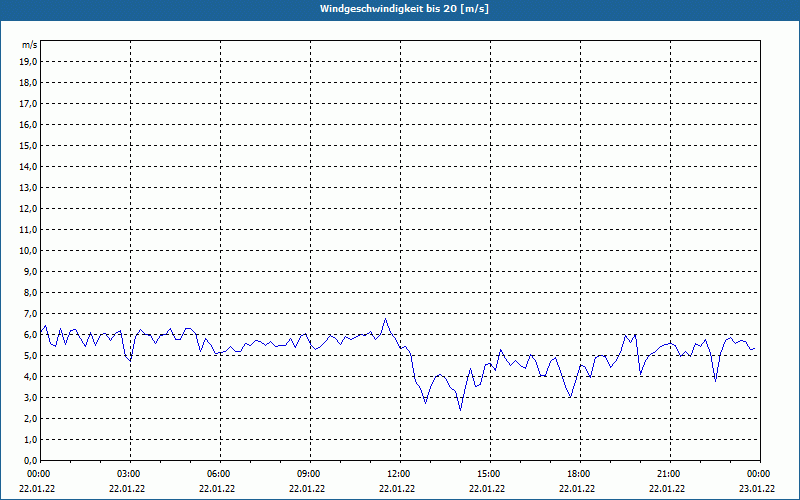Click the "00:00" time label above 23.01.22
Screen dimensions: 800x500
[759, 474]
